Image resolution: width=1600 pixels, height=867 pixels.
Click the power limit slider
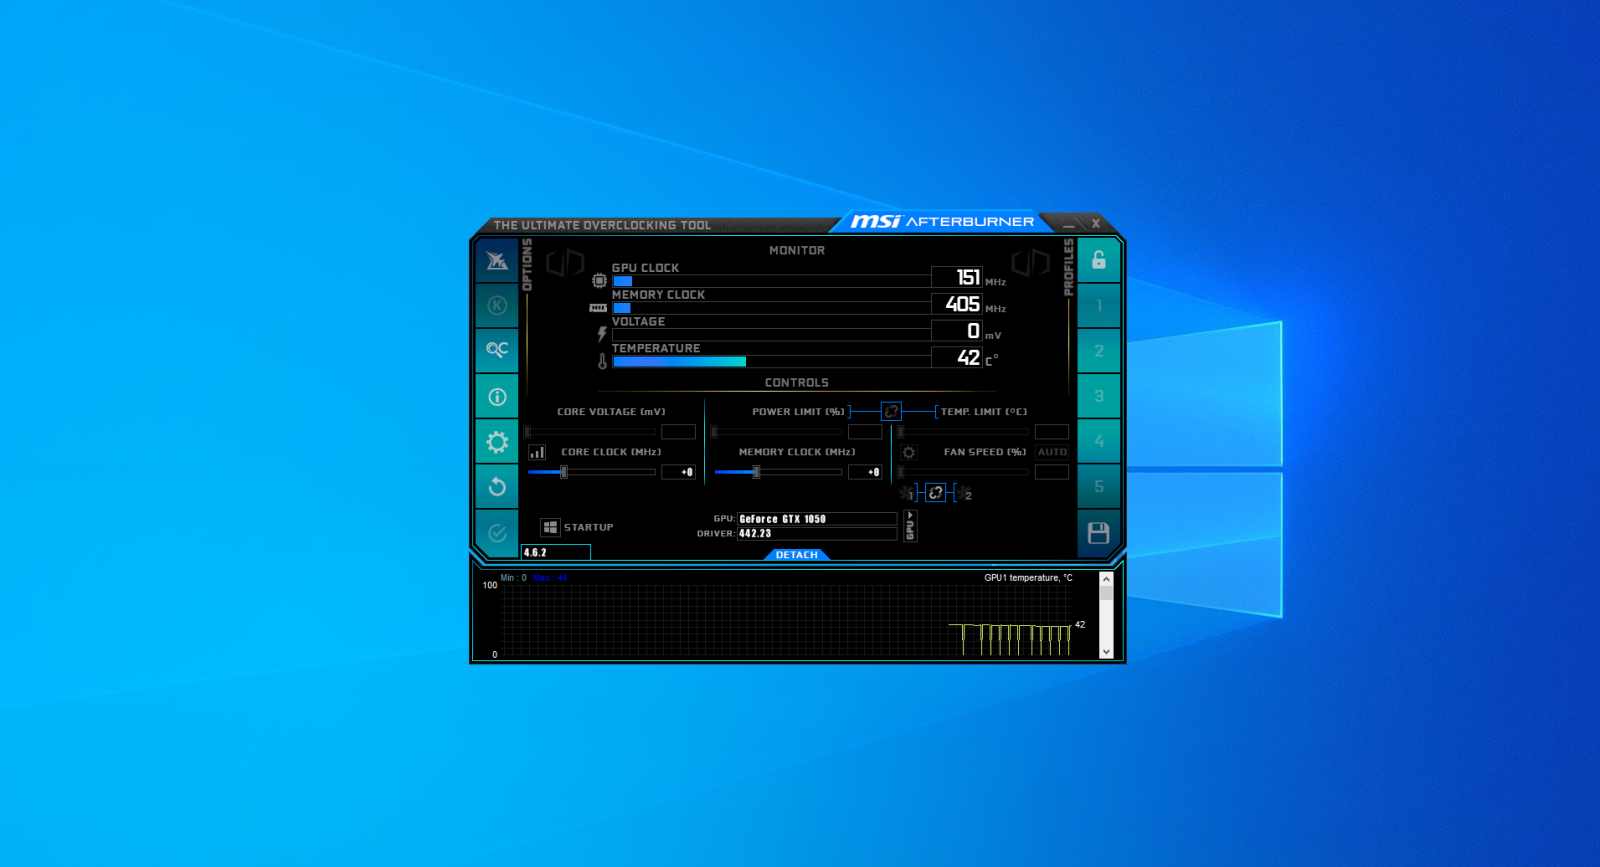point(776,432)
